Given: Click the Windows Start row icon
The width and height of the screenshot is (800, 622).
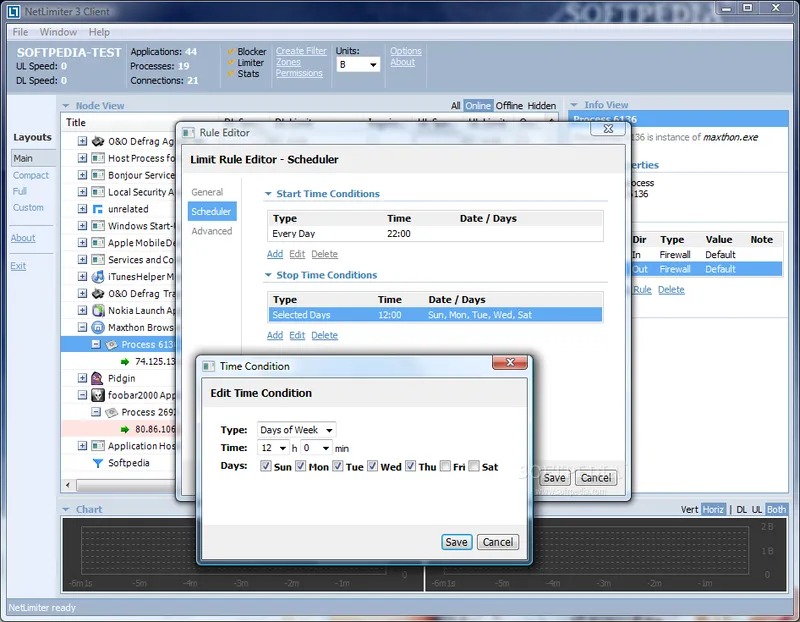Looking at the screenshot, I should pos(98,226).
